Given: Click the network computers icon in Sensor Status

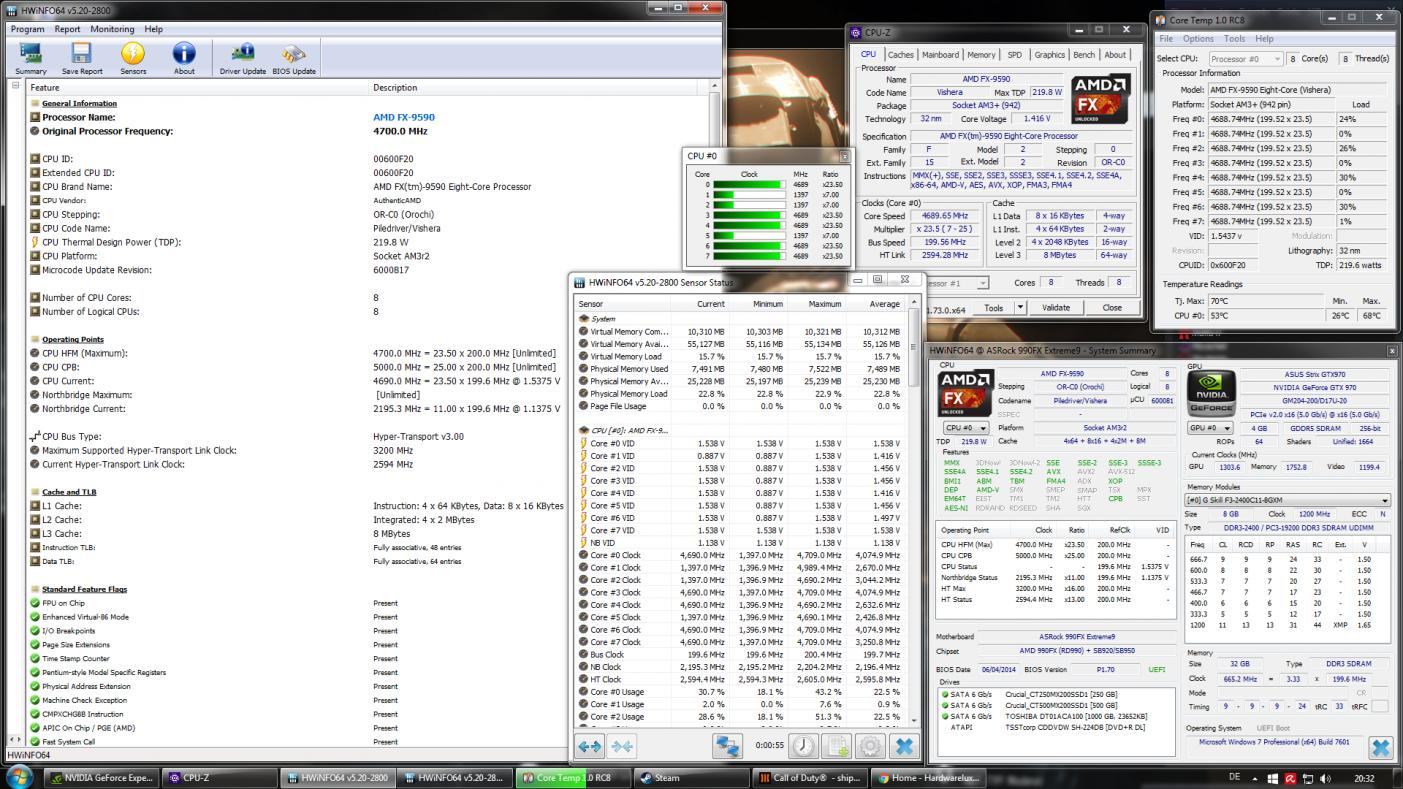Looking at the screenshot, I should [x=727, y=746].
